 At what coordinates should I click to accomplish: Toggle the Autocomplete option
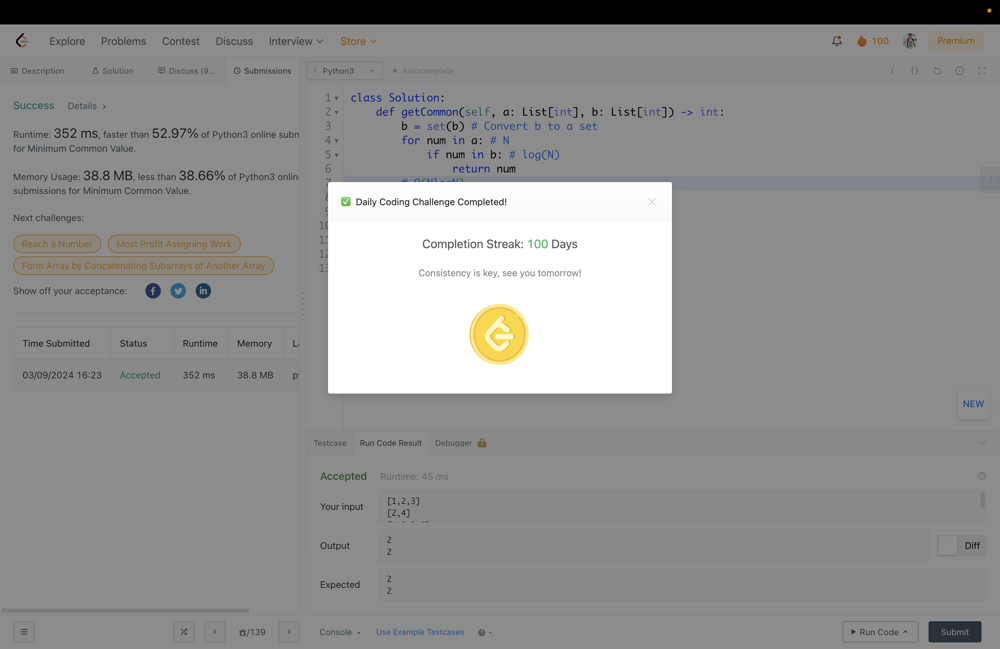point(423,71)
